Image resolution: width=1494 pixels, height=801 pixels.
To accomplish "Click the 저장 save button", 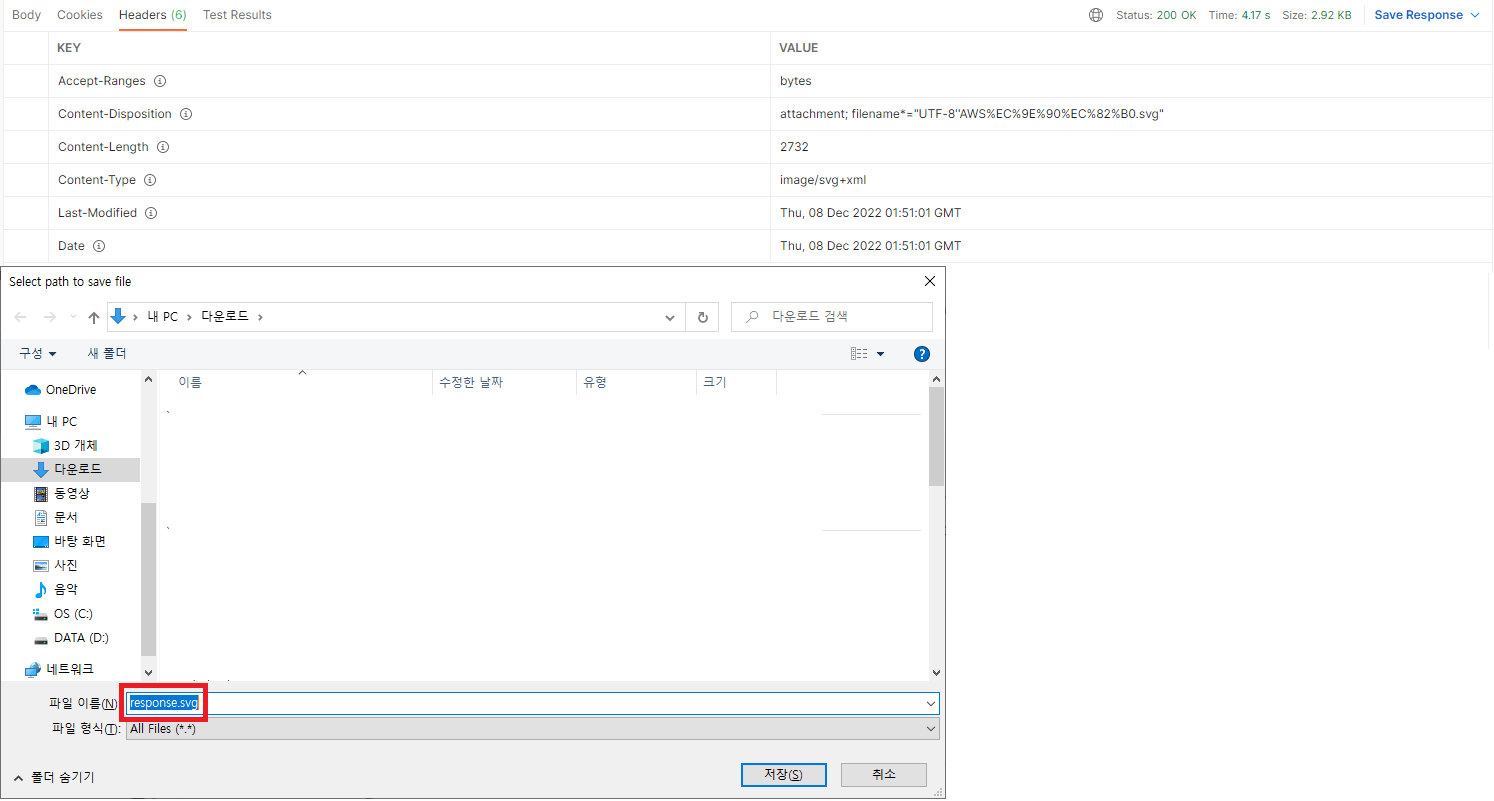I will click(783, 774).
